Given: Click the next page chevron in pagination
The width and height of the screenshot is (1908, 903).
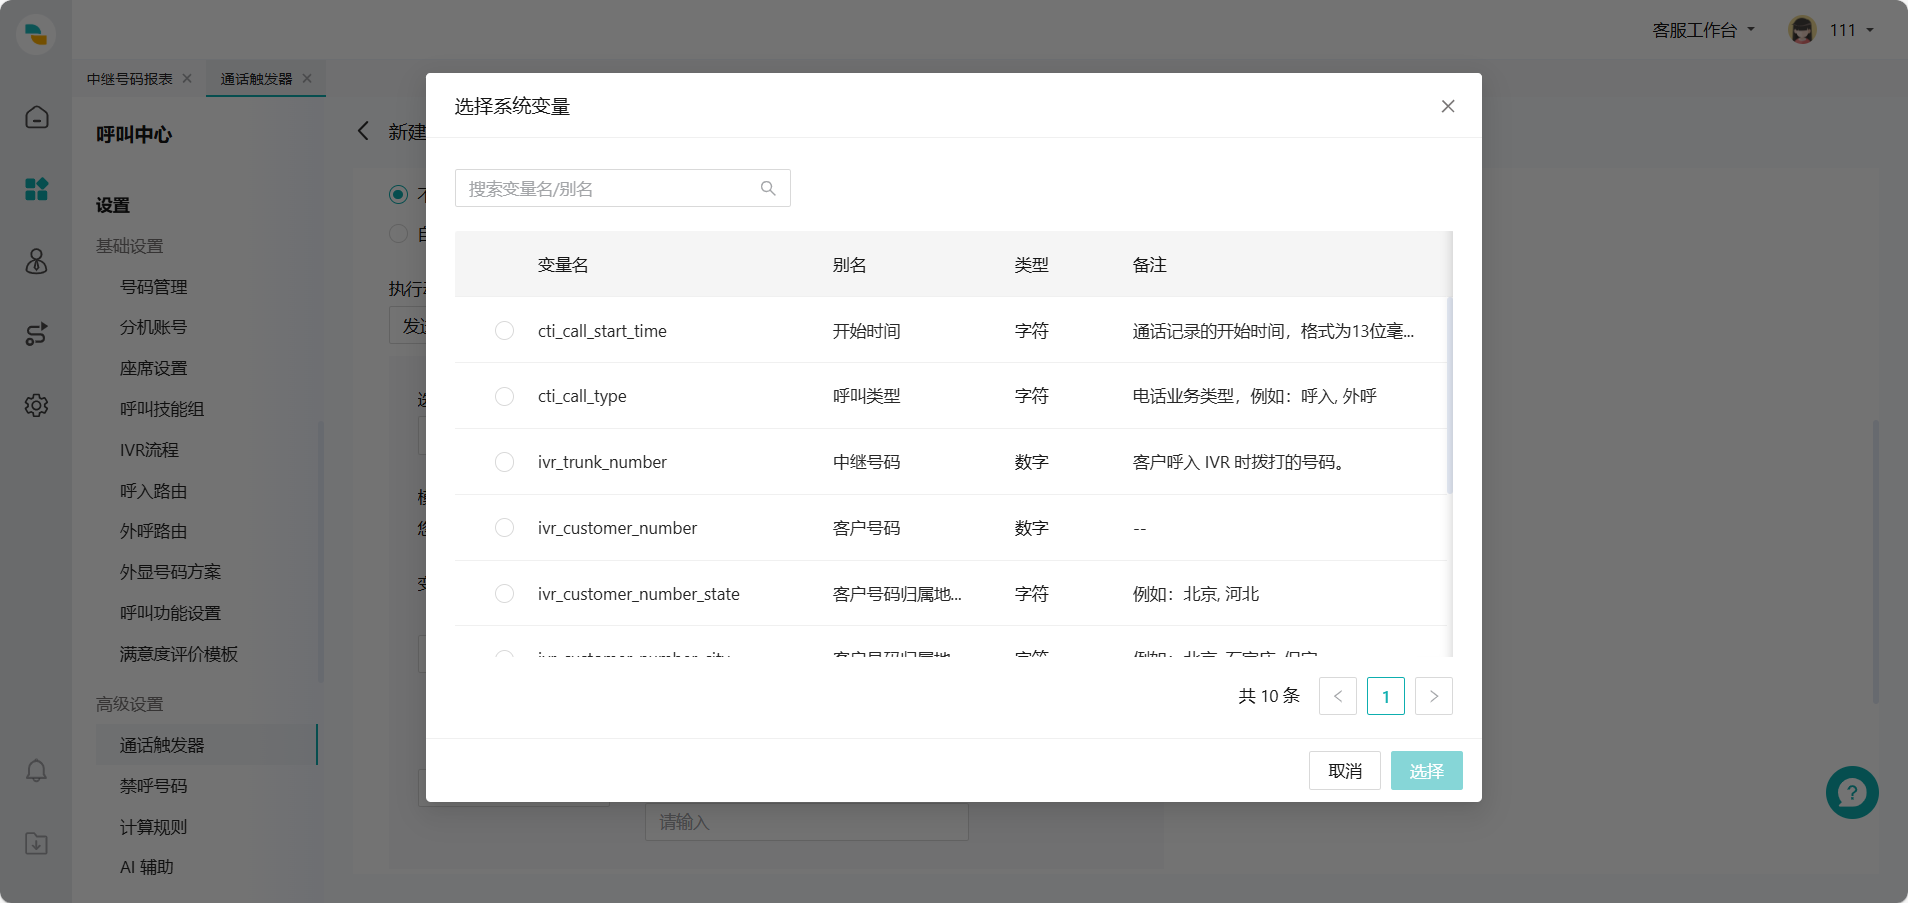Looking at the screenshot, I should 1434,696.
